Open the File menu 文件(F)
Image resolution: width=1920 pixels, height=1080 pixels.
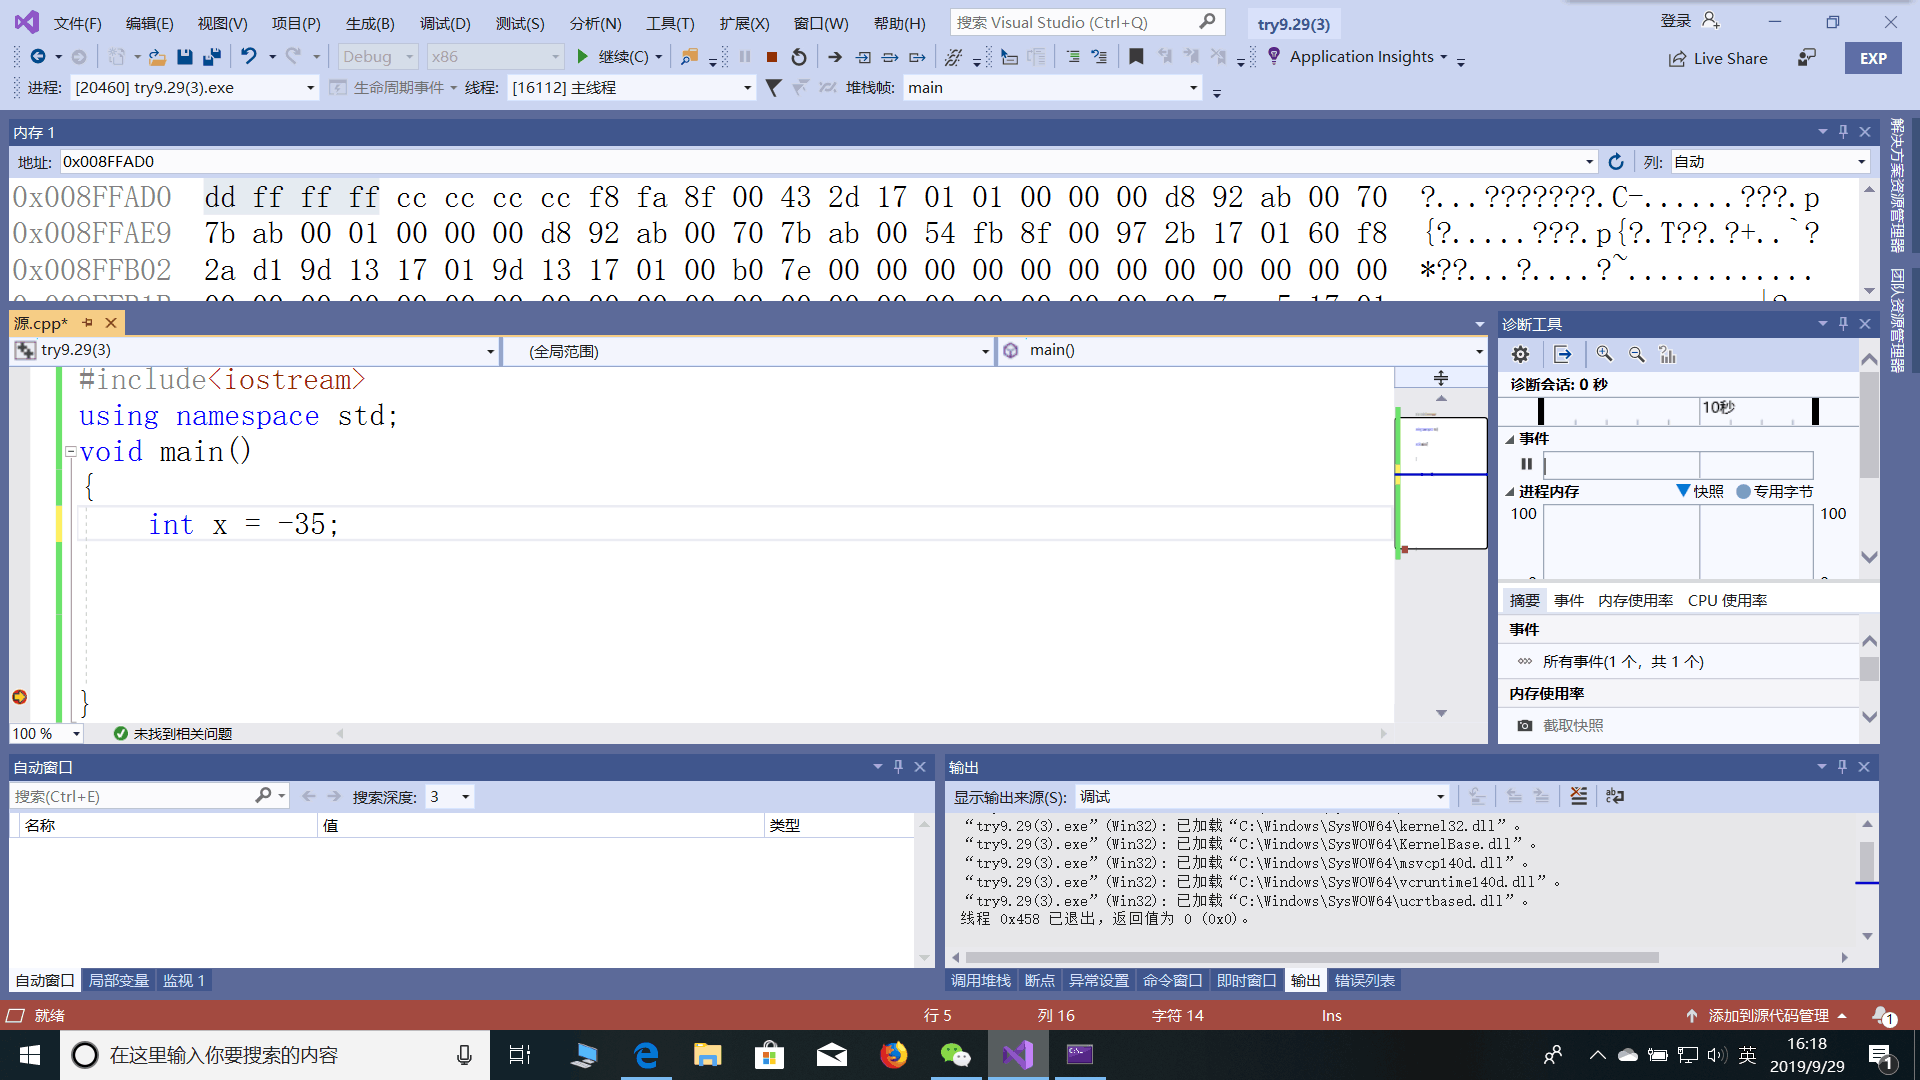pyautogui.click(x=78, y=23)
